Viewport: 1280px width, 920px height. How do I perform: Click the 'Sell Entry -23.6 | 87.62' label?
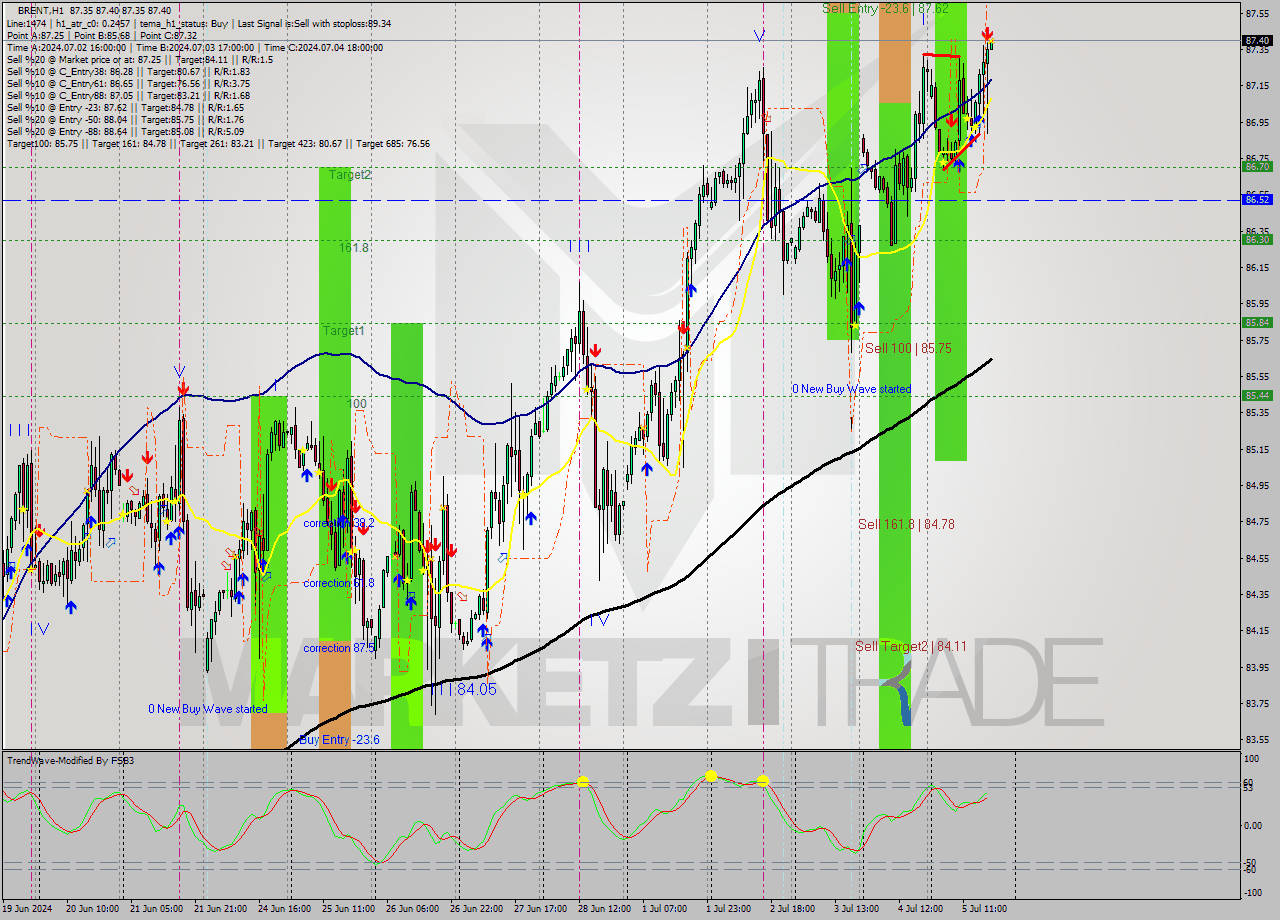[x=885, y=8]
